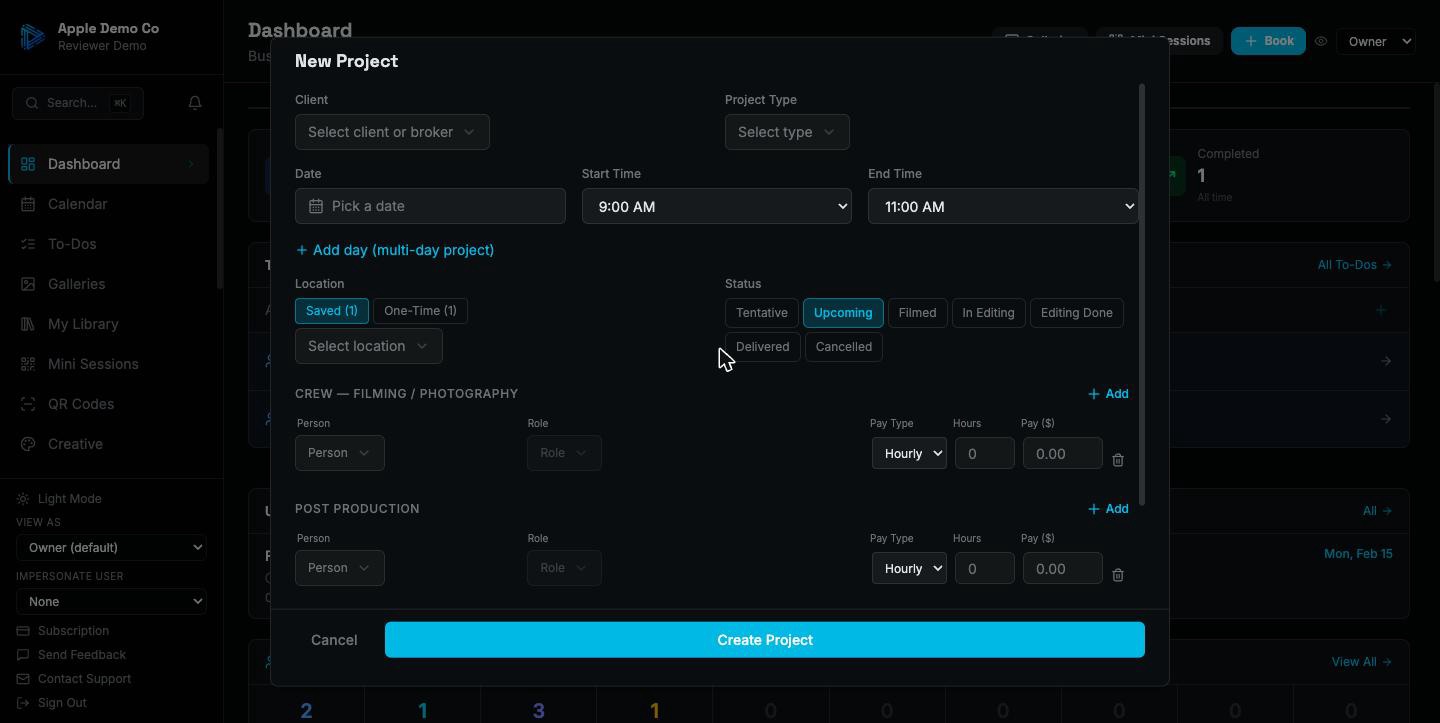Click Add day (multi-day project) link
This screenshot has width=1440, height=723.
395,250
